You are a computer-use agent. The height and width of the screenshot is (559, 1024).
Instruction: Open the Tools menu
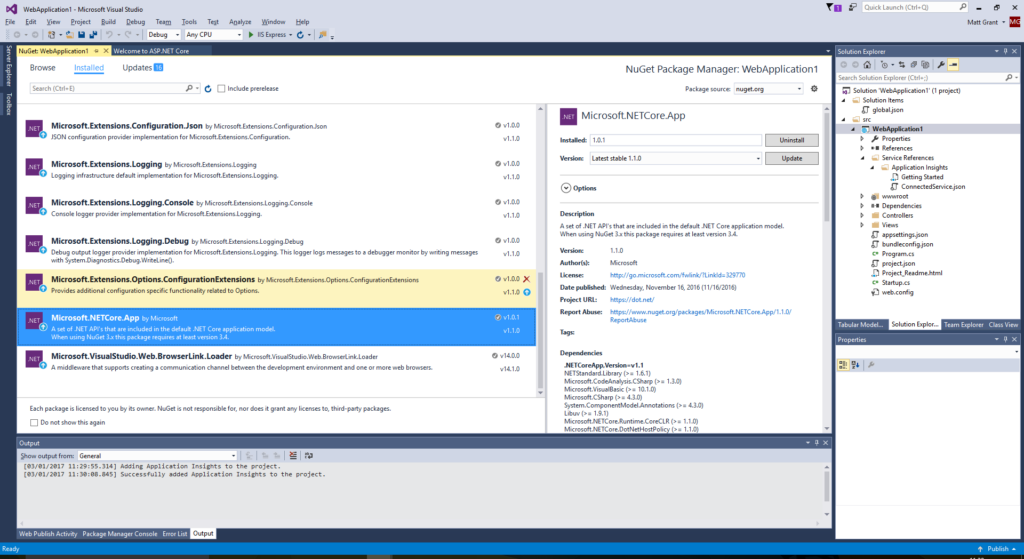(189, 22)
